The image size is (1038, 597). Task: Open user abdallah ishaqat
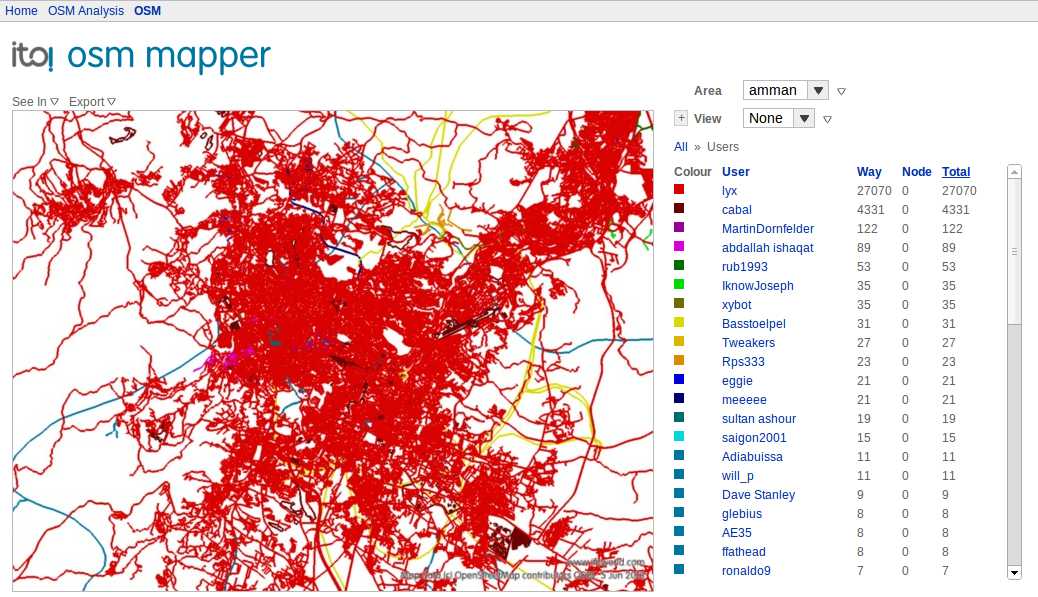(767, 248)
